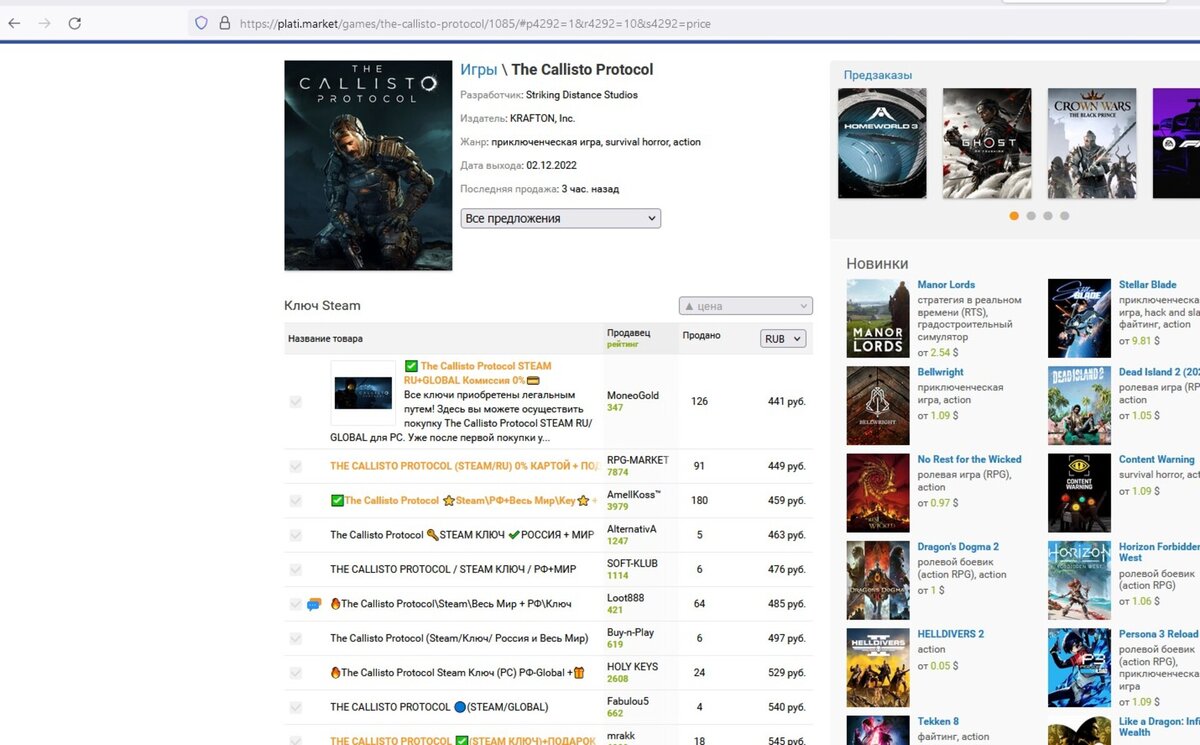Click the Продано column header
Screen dimensions: 1200x745
[x=701, y=336]
